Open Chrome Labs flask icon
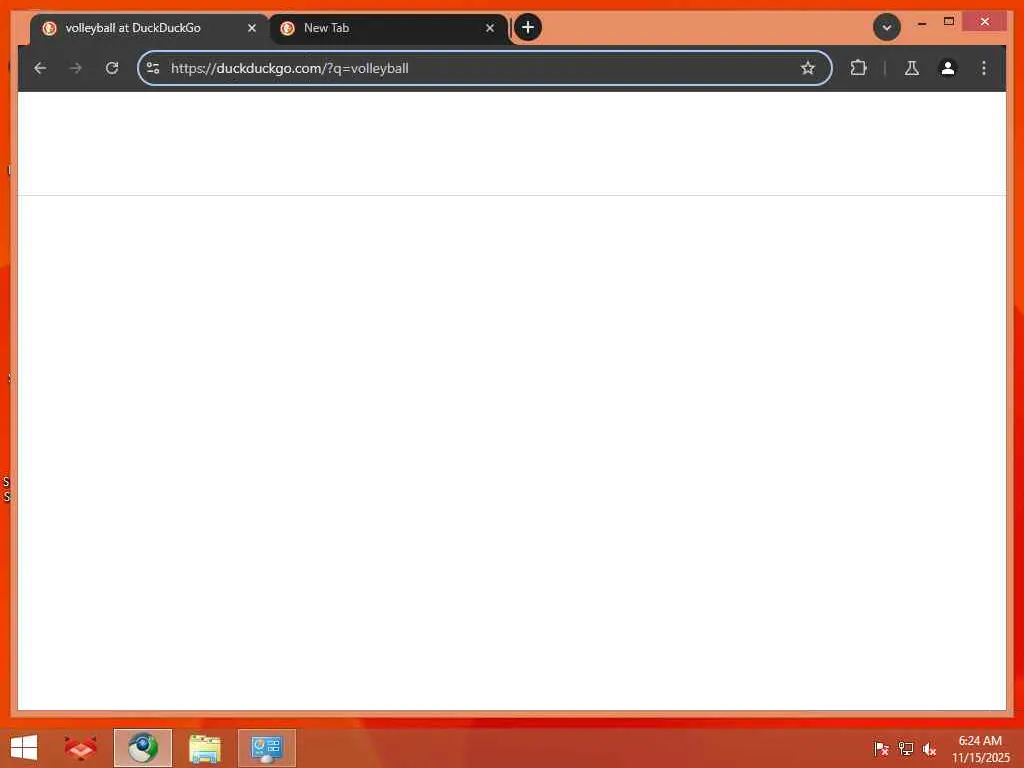 pos(912,68)
